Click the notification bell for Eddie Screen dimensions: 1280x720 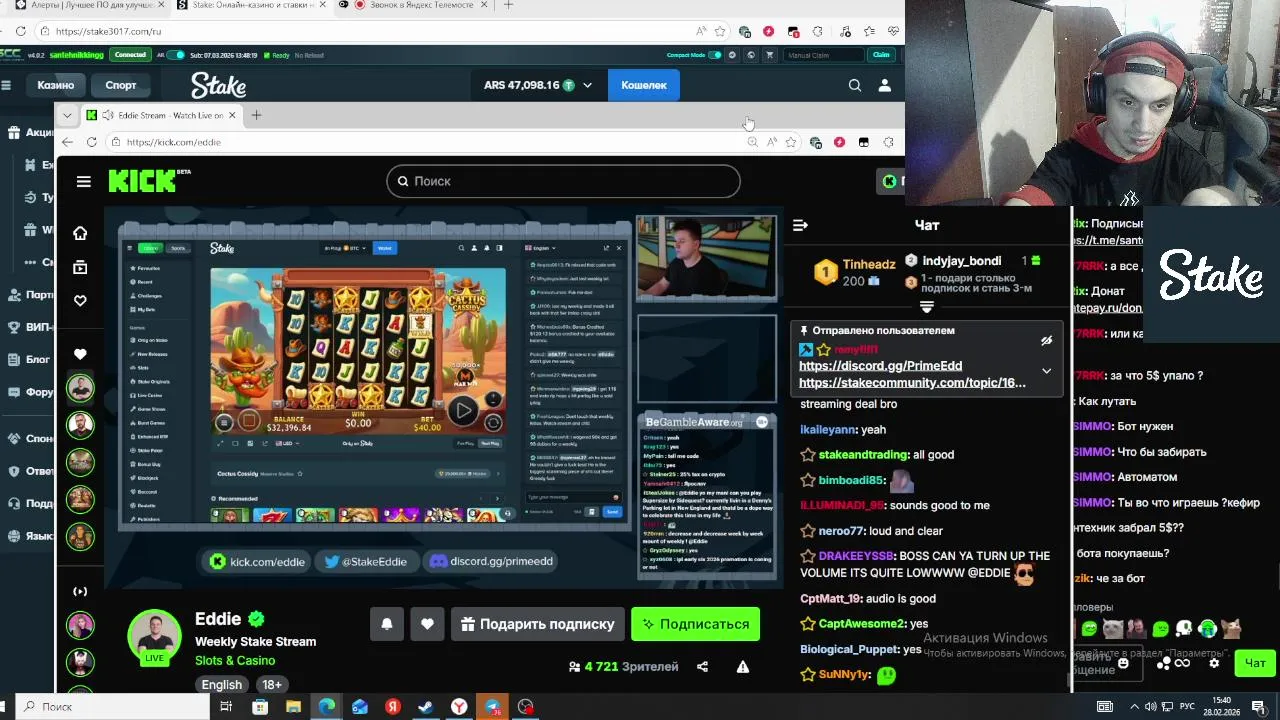pos(387,624)
